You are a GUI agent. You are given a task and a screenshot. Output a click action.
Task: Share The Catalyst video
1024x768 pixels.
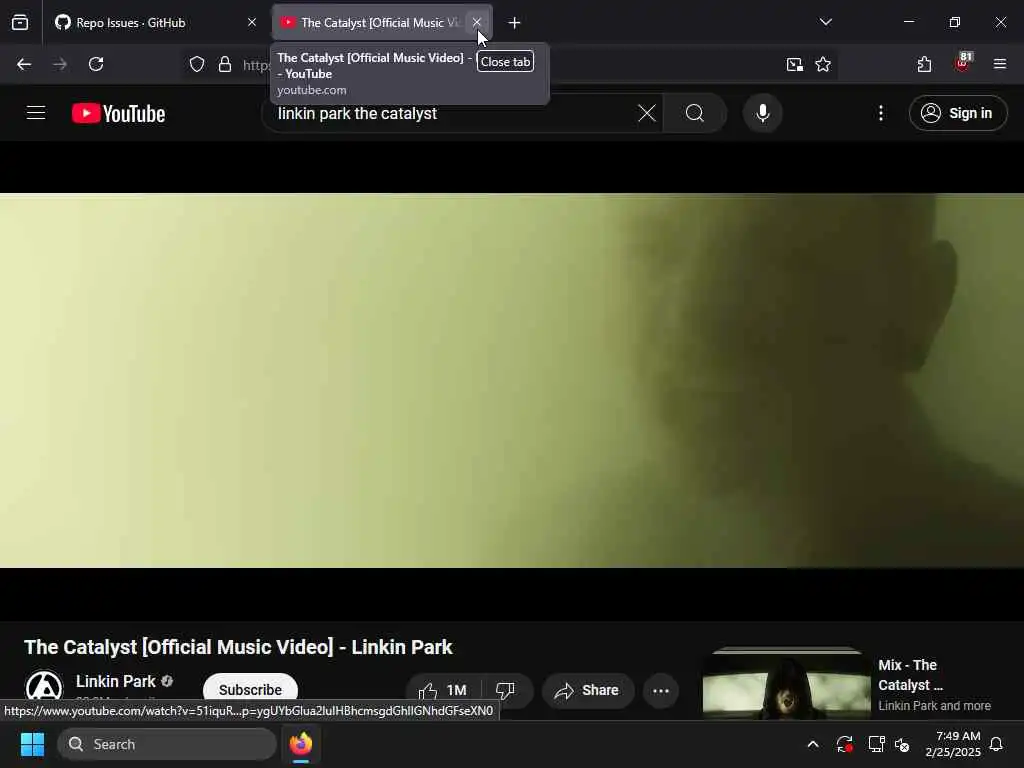pyautogui.click(x=588, y=690)
